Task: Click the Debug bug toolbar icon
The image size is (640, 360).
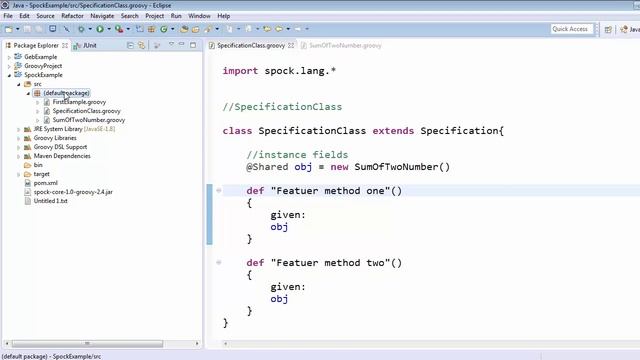Action: click(x=81, y=29)
